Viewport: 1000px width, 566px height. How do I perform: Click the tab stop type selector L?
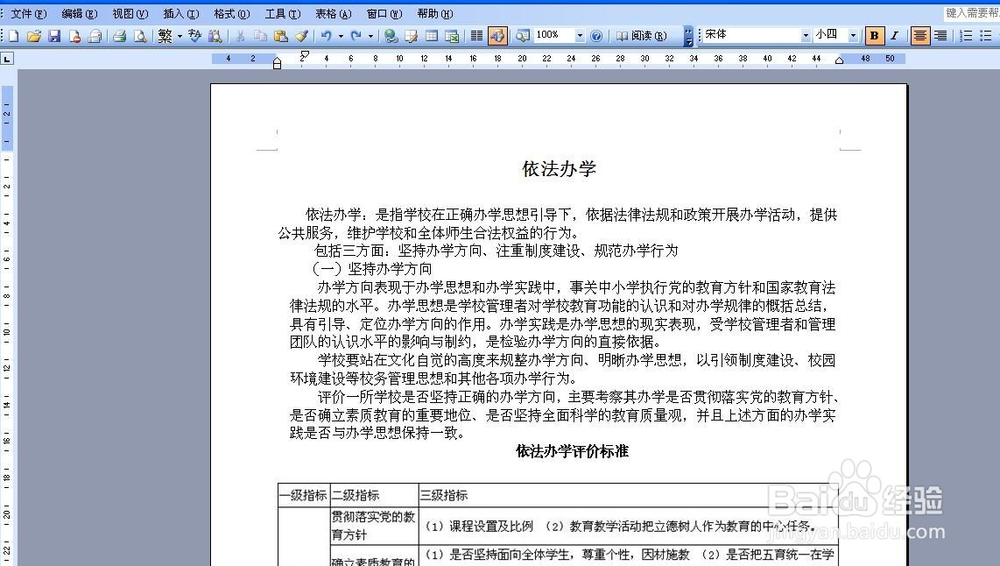(x=7, y=59)
